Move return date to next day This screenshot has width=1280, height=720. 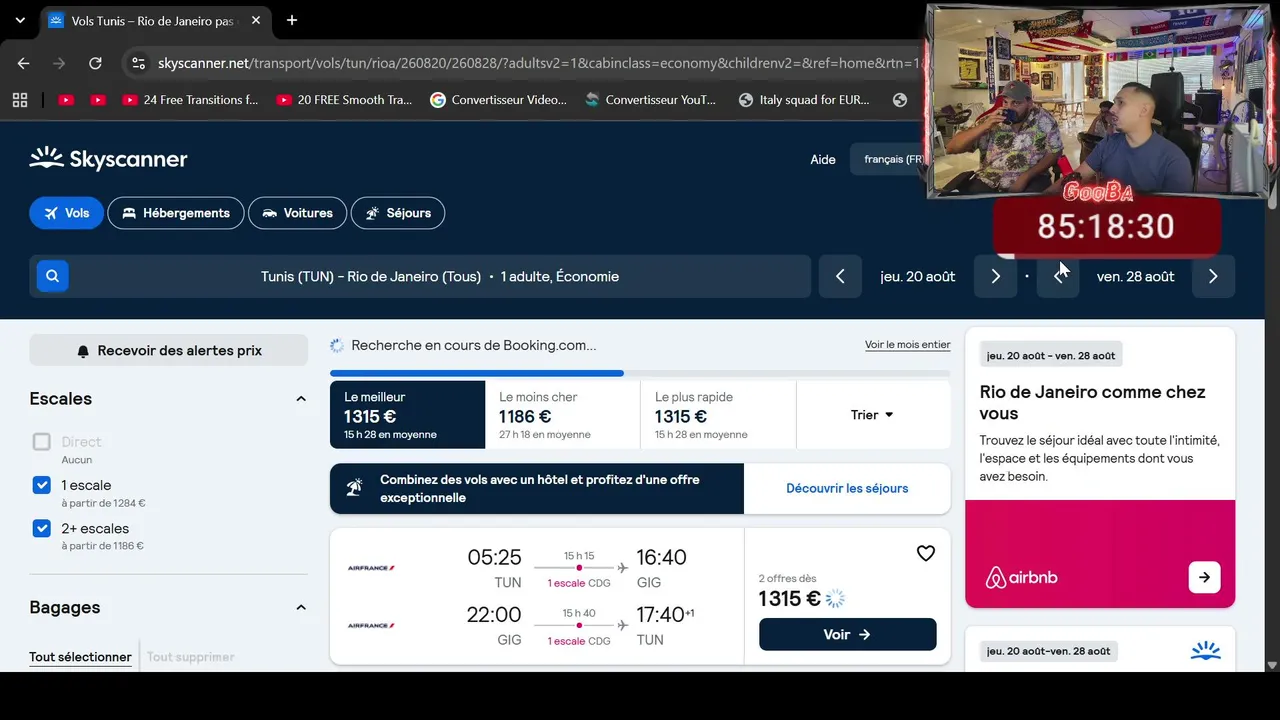(x=1213, y=276)
